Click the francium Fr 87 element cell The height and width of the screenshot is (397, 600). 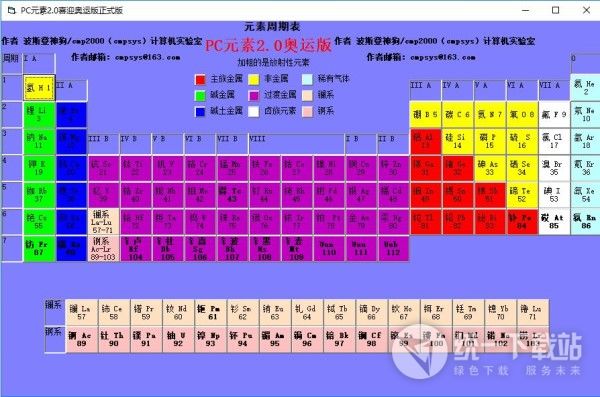[x=39, y=248]
